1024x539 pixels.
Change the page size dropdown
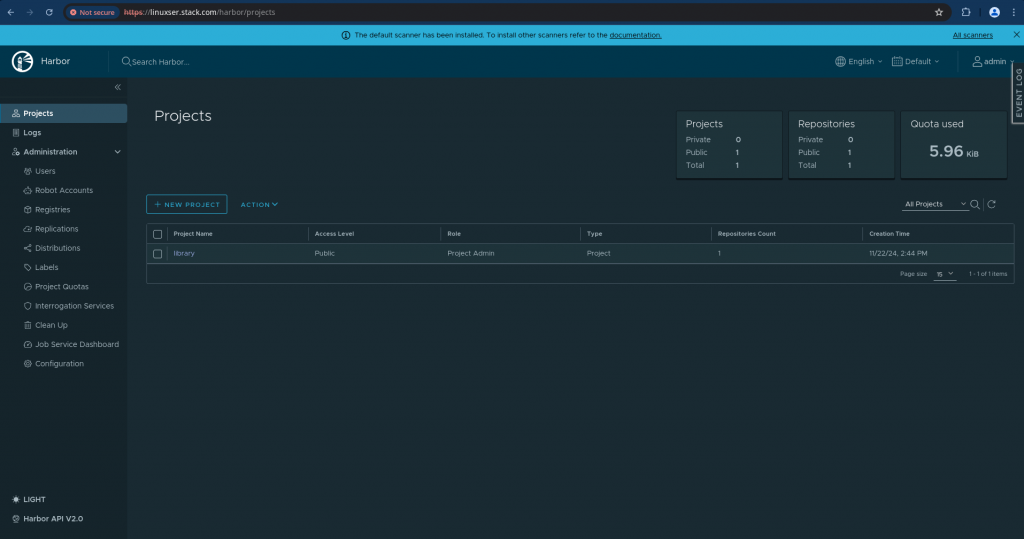click(x=945, y=274)
